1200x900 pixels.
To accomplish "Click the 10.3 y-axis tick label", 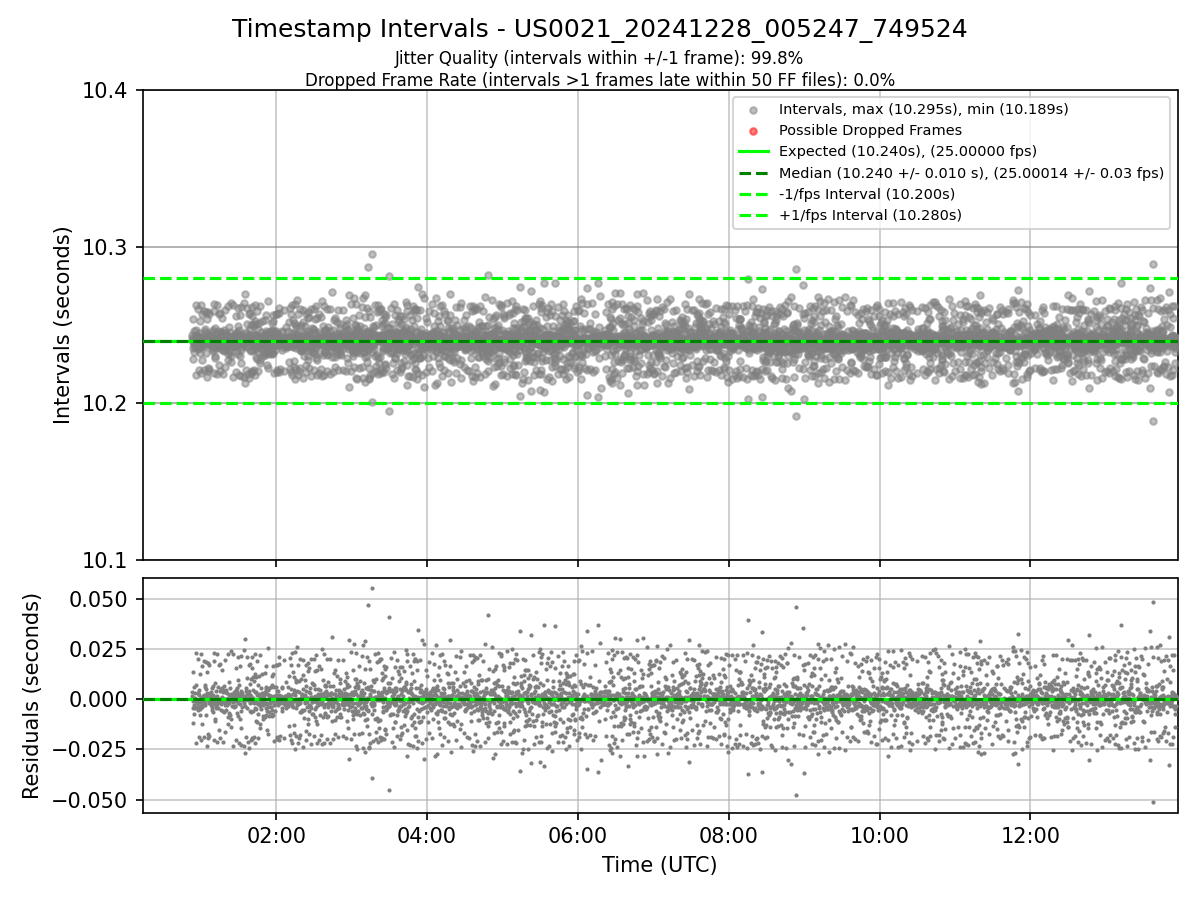I will tap(107, 247).
